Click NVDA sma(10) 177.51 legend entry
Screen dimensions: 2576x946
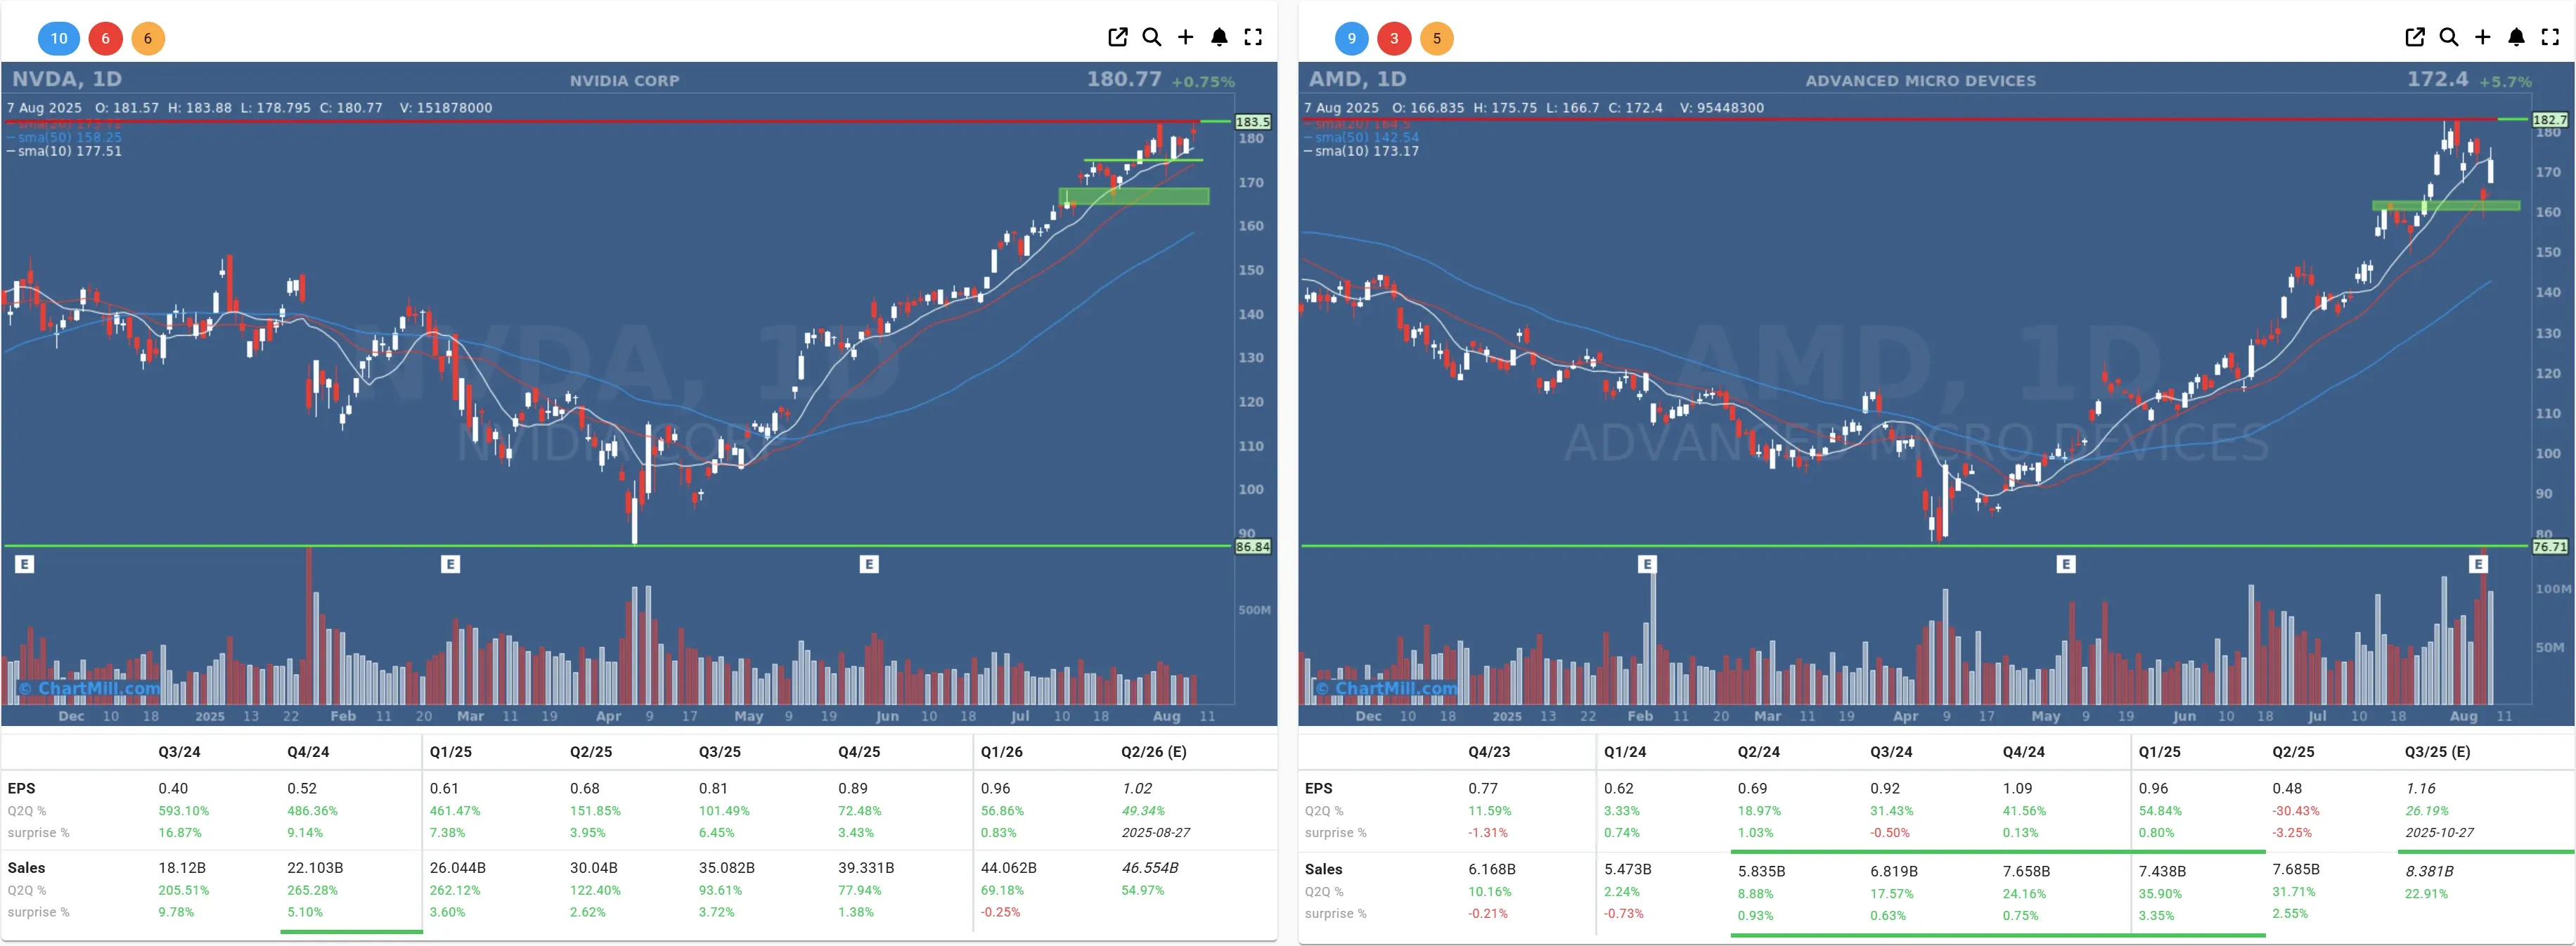[x=65, y=151]
